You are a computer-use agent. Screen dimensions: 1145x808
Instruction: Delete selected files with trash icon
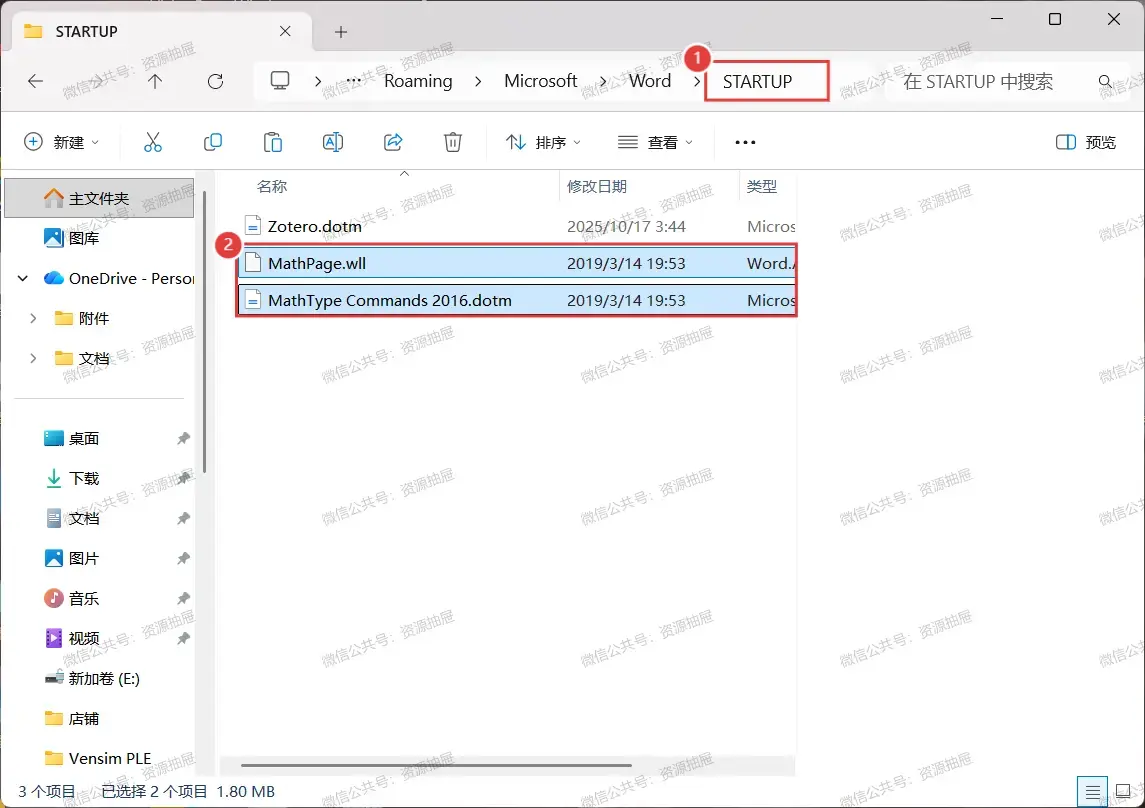click(453, 142)
